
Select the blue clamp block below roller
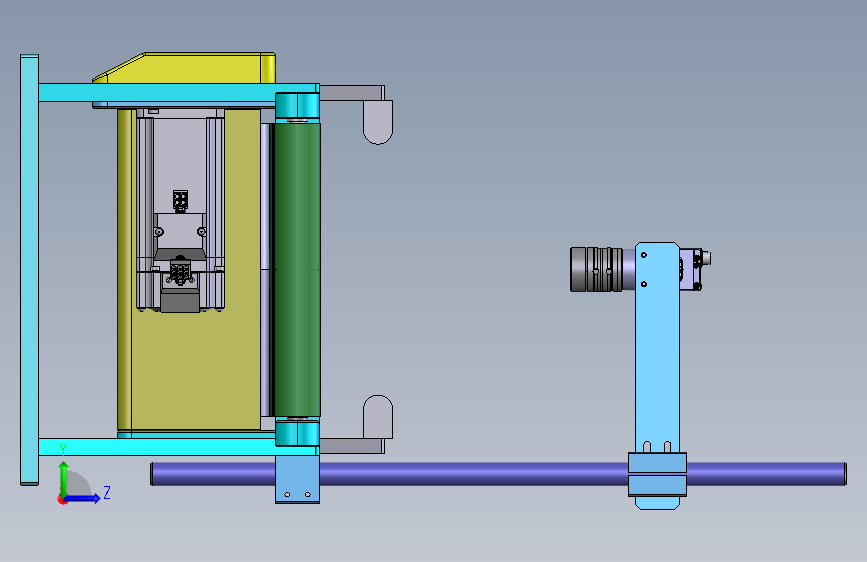[x=297, y=479]
